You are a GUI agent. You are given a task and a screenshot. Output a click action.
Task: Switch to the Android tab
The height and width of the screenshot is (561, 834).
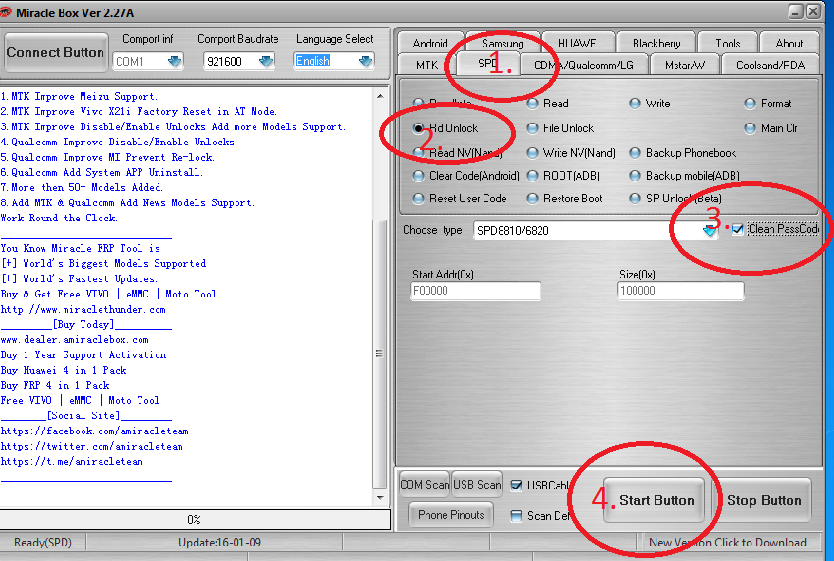click(x=430, y=43)
